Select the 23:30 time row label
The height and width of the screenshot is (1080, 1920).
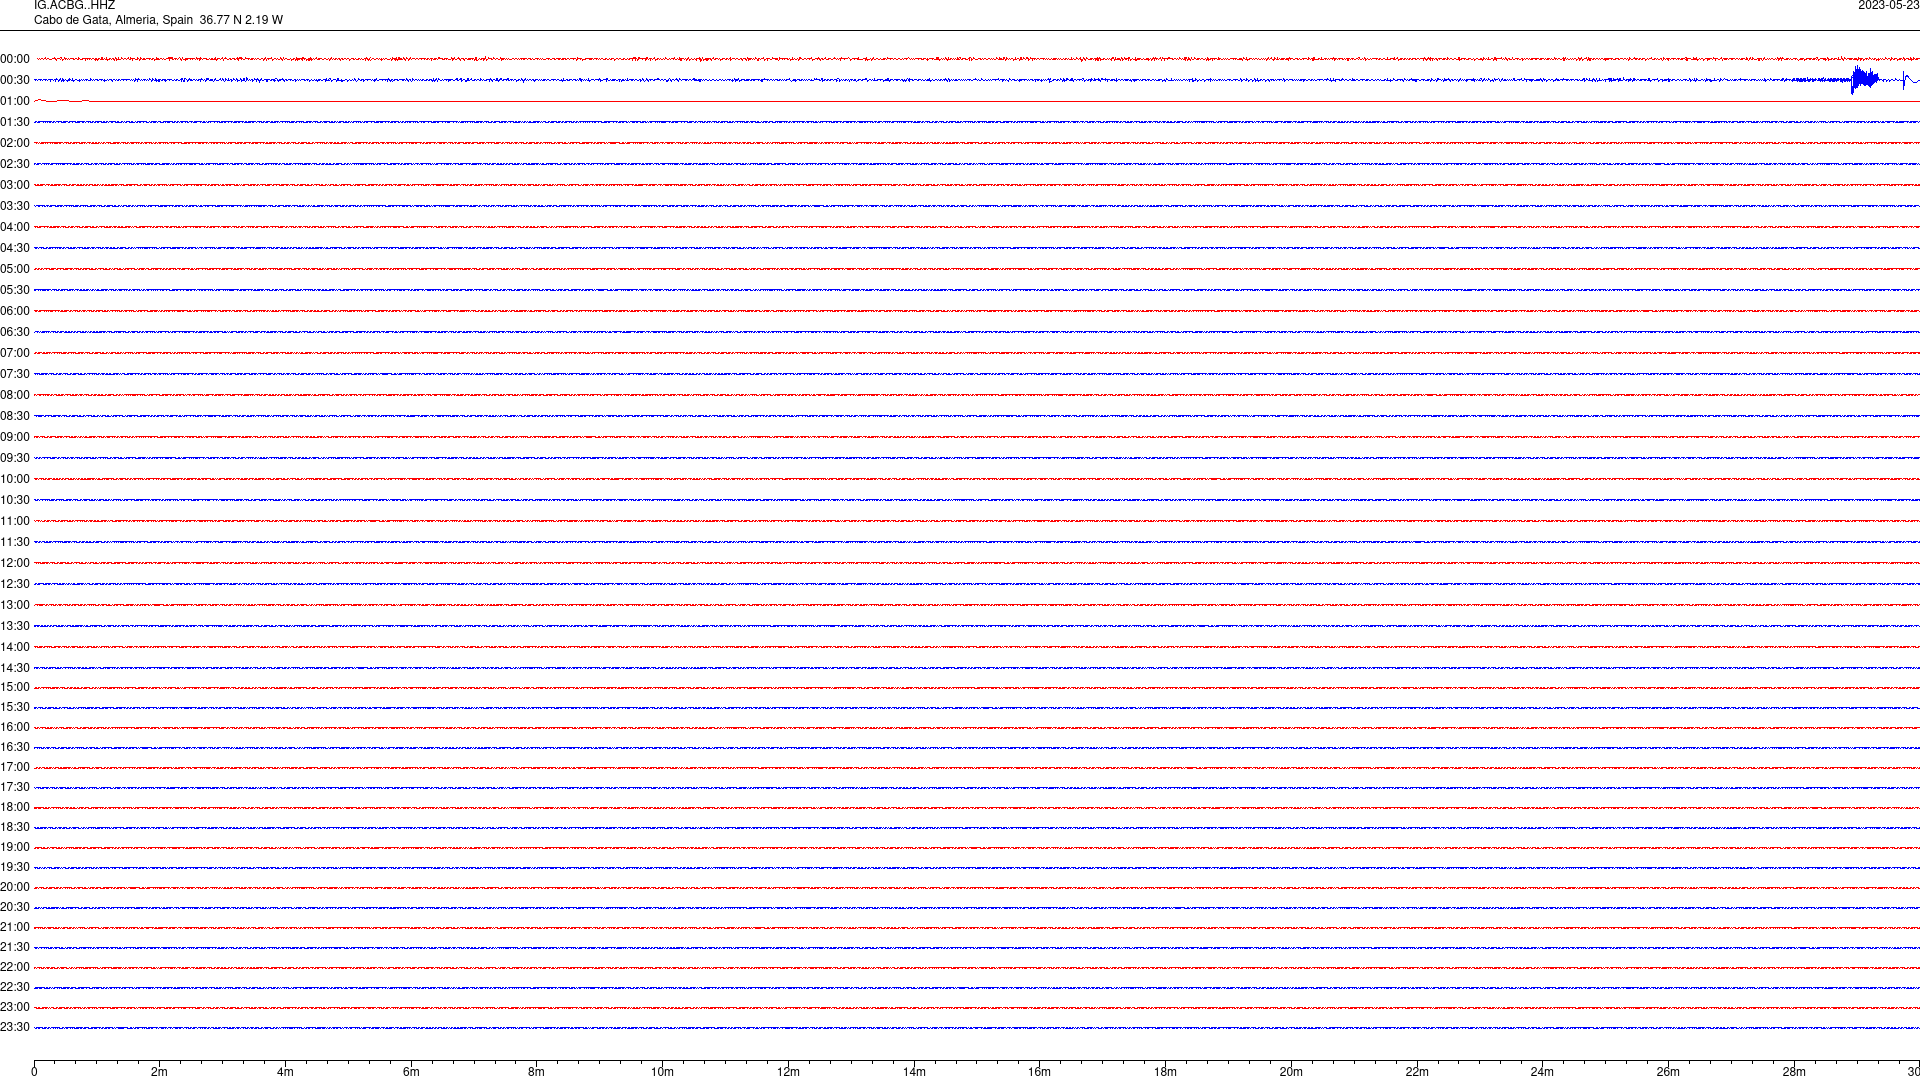click(15, 1027)
